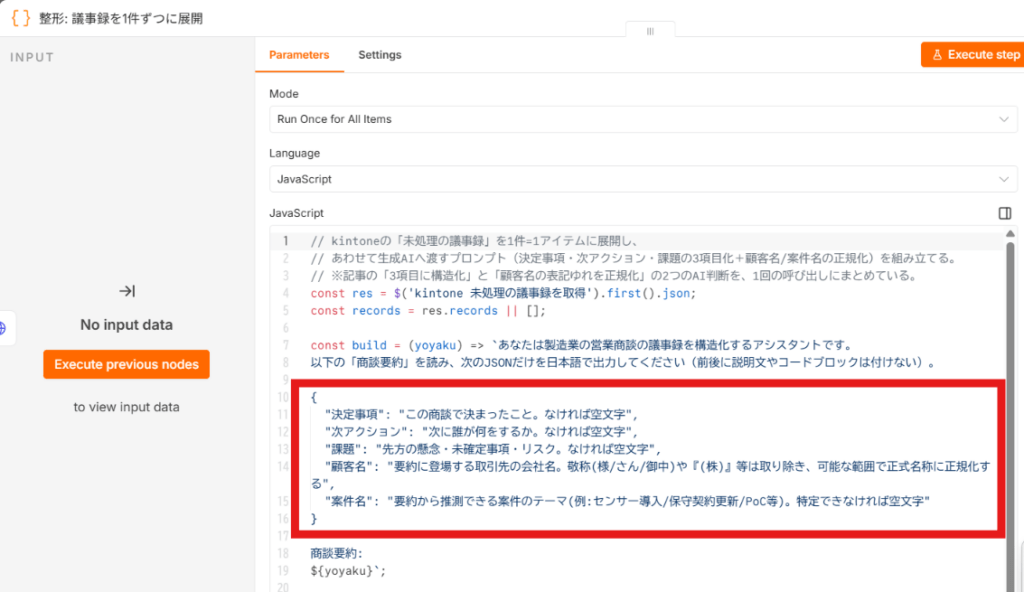Viewport: 1024px width, 592px height.
Task: Grab the panel drag handle at top
Action: [650, 31]
